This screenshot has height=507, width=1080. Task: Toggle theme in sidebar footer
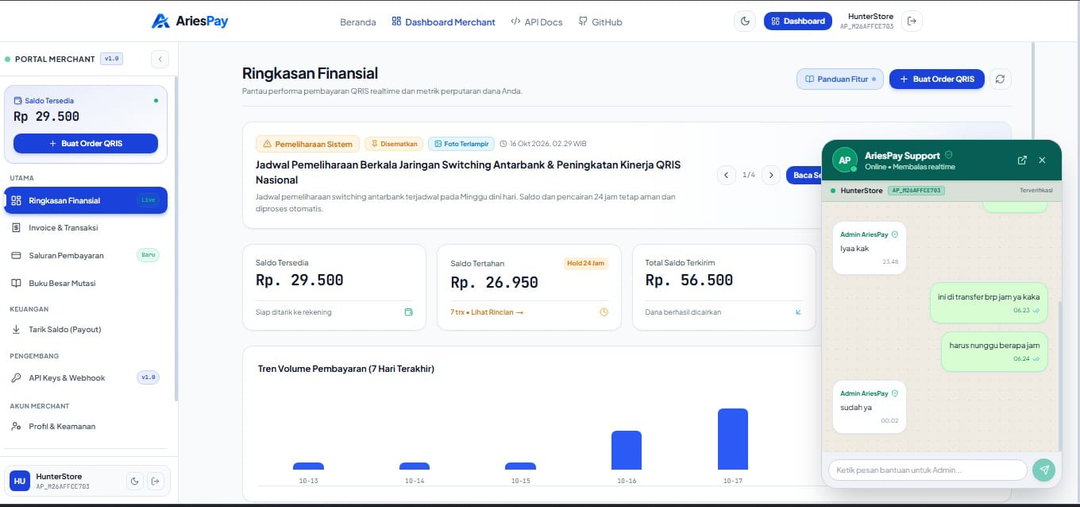pyautogui.click(x=135, y=481)
